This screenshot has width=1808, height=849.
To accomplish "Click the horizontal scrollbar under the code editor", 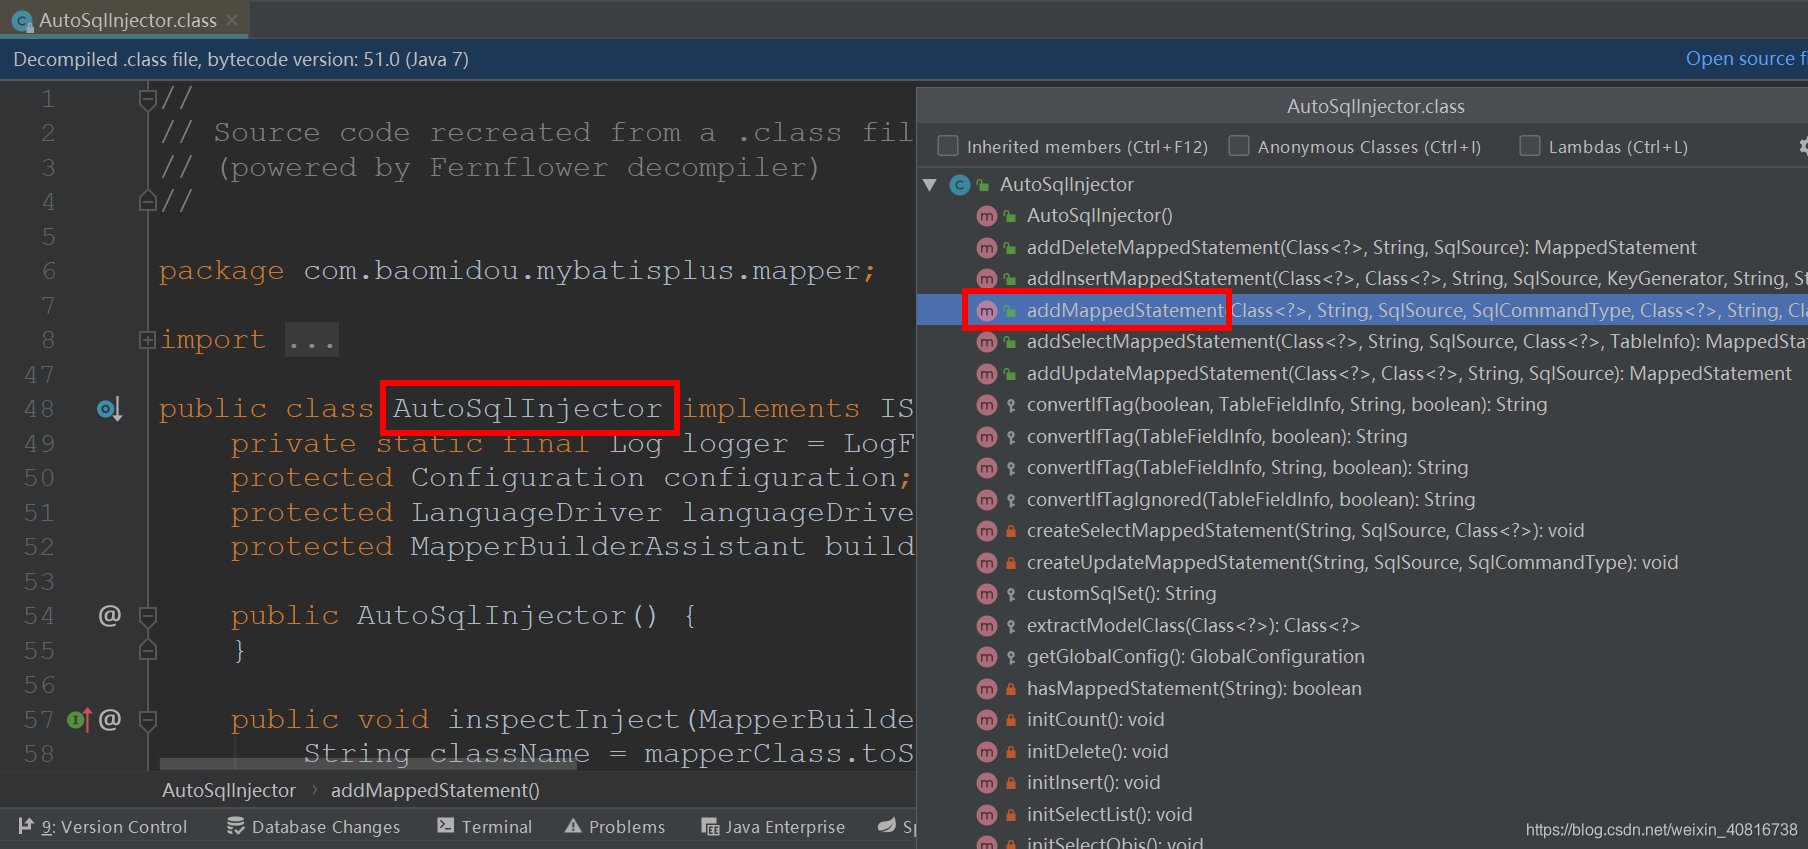I will 370,763.
